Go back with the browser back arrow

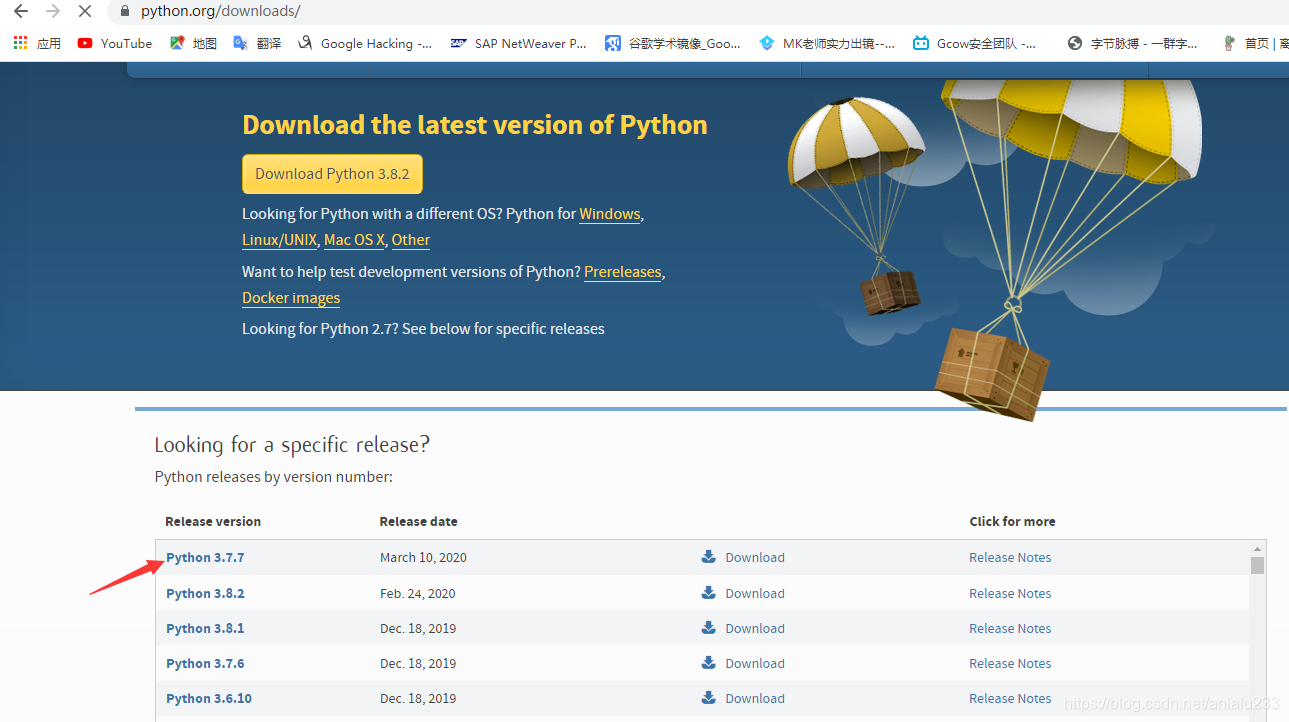click(x=21, y=12)
